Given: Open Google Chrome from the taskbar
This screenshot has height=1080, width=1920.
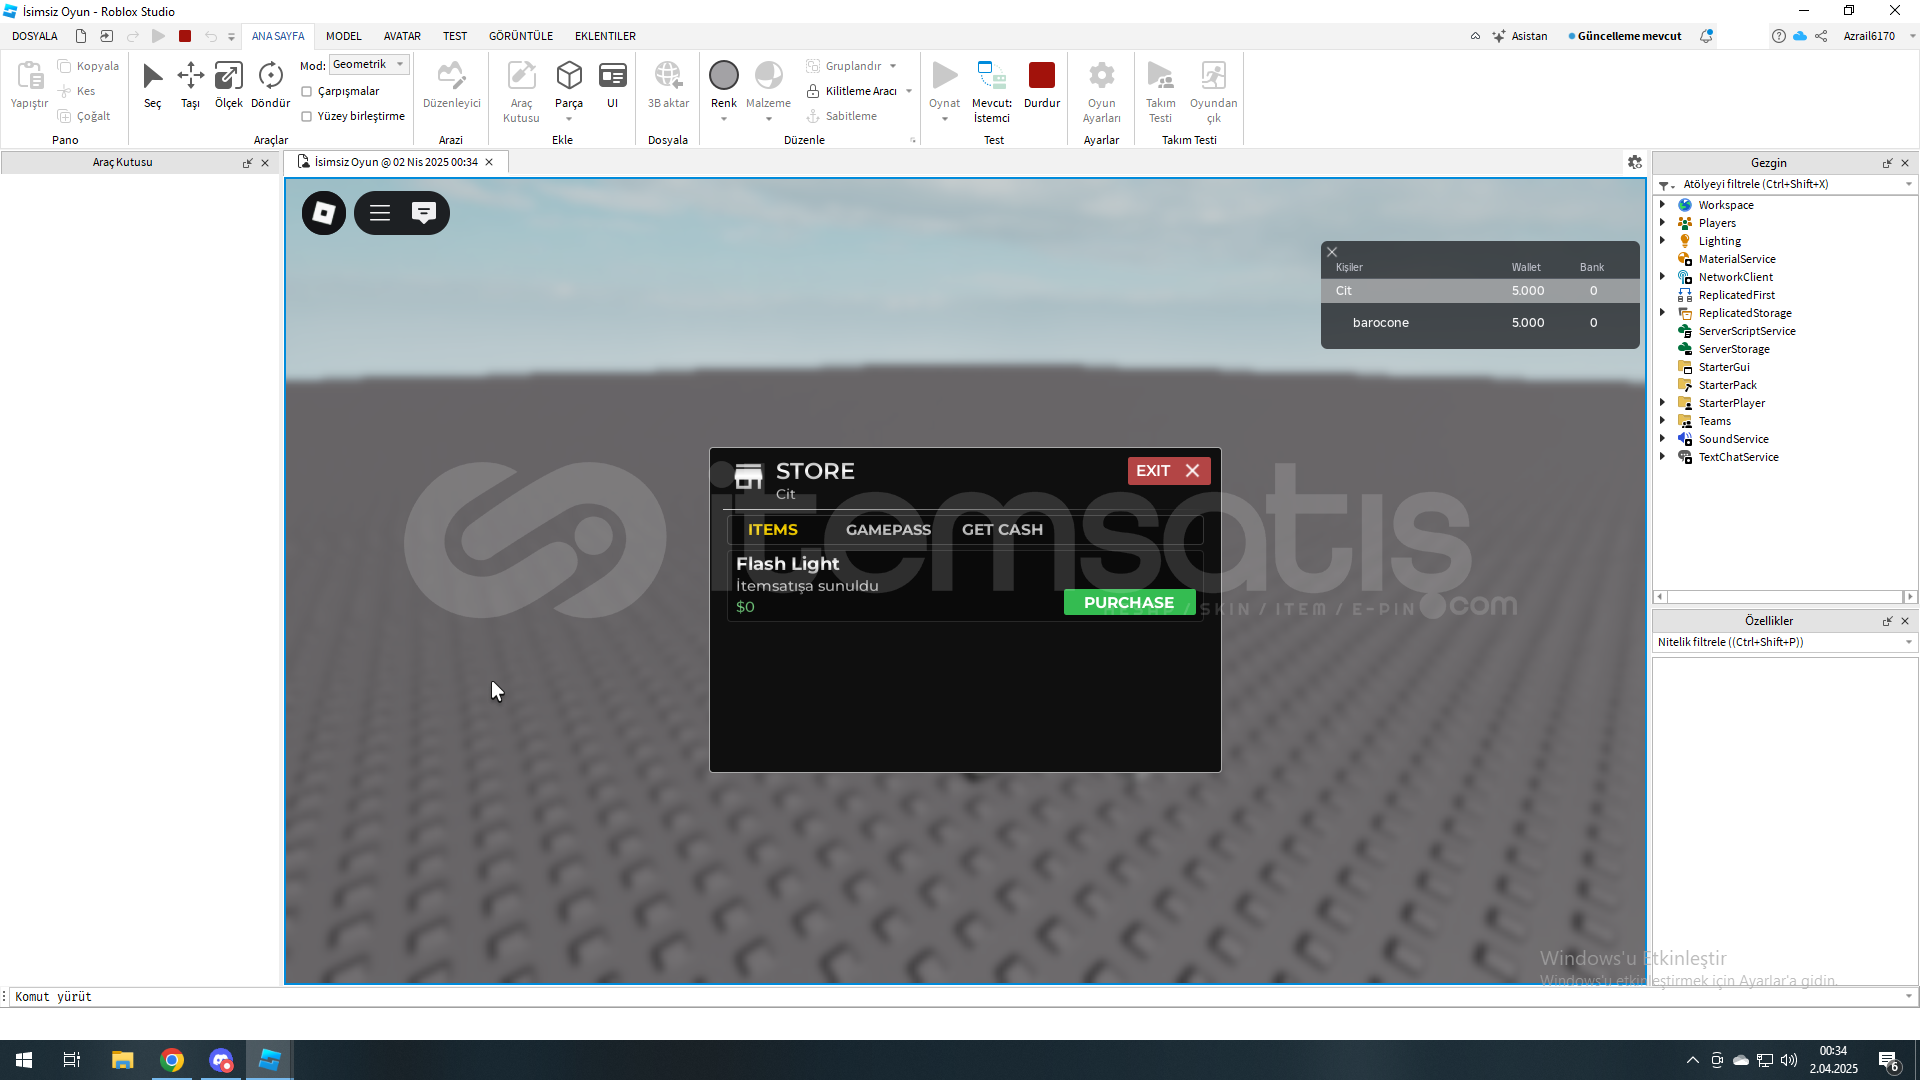Looking at the screenshot, I should coord(172,1060).
